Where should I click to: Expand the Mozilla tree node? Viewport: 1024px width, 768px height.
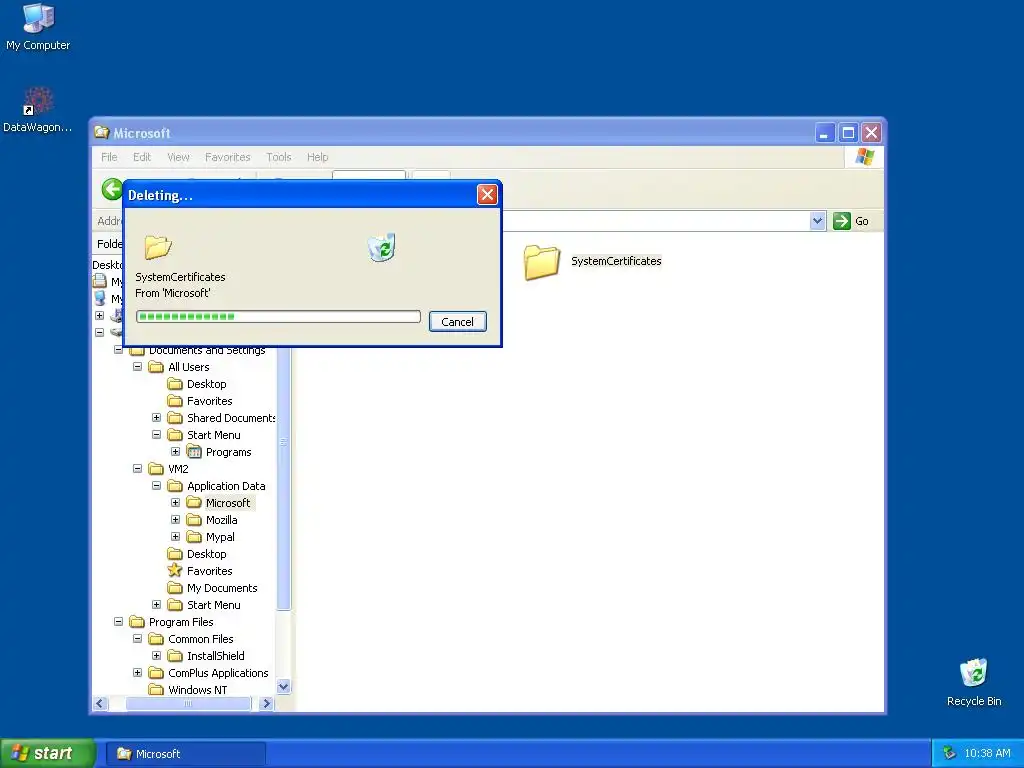tap(175, 519)
